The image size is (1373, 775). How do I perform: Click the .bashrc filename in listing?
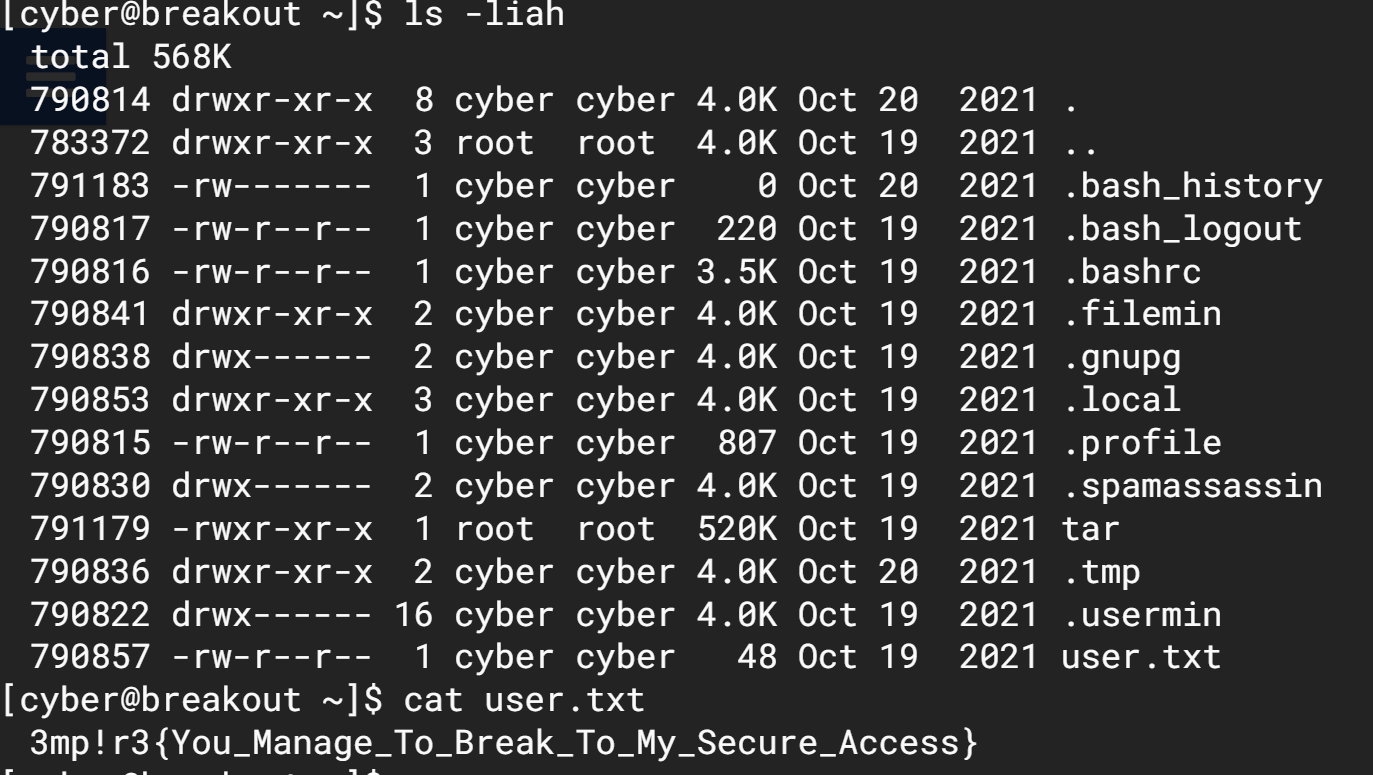[1131, 272]
